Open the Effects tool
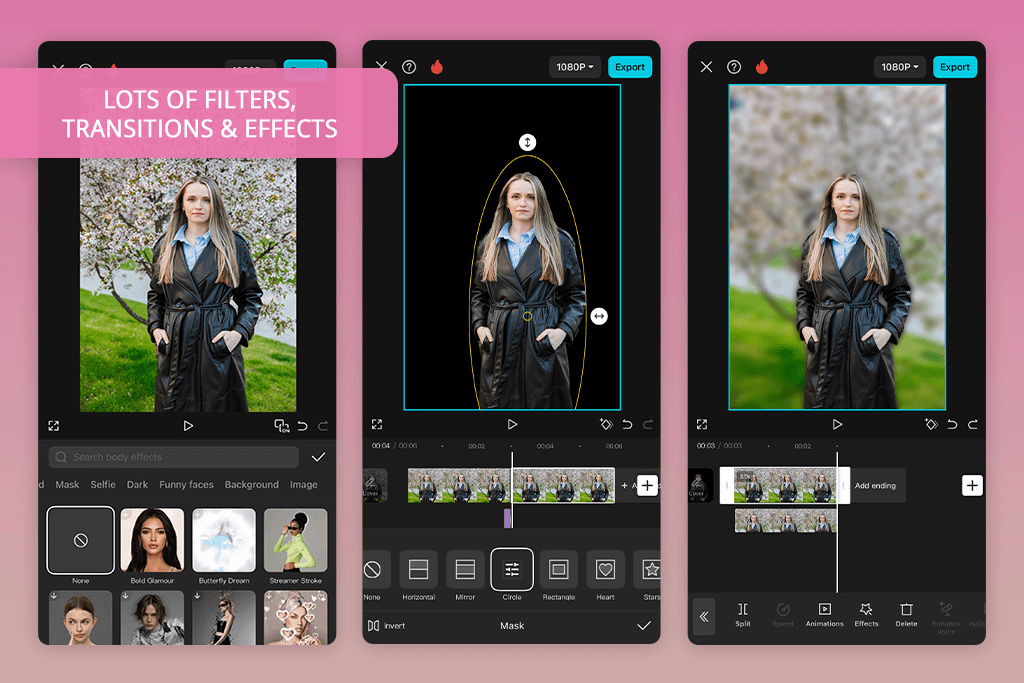The height and width of the screenshot is (683, 1024). [866, 615]
